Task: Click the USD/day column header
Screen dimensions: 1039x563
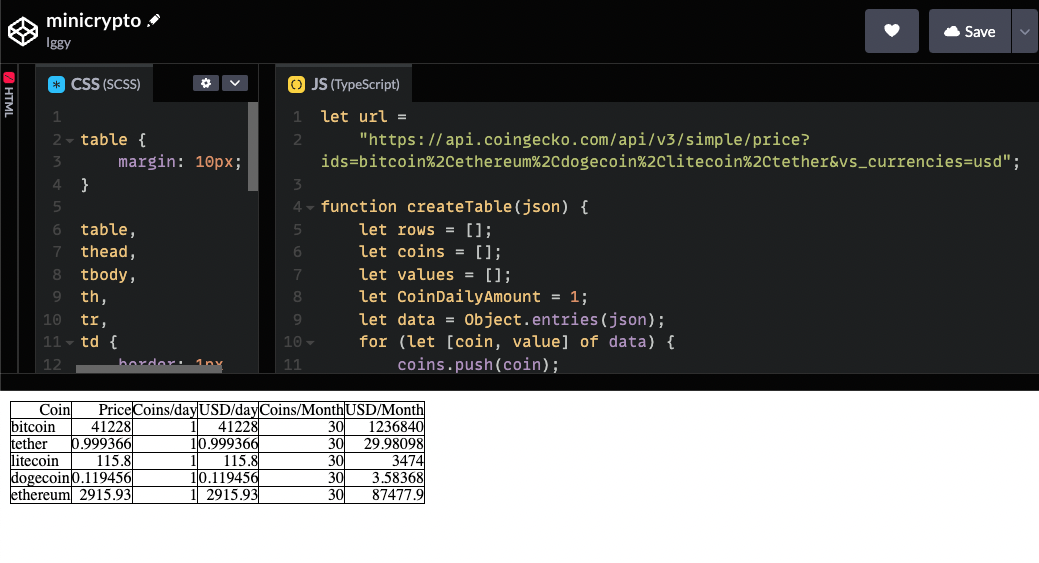Action: (228, 410)
